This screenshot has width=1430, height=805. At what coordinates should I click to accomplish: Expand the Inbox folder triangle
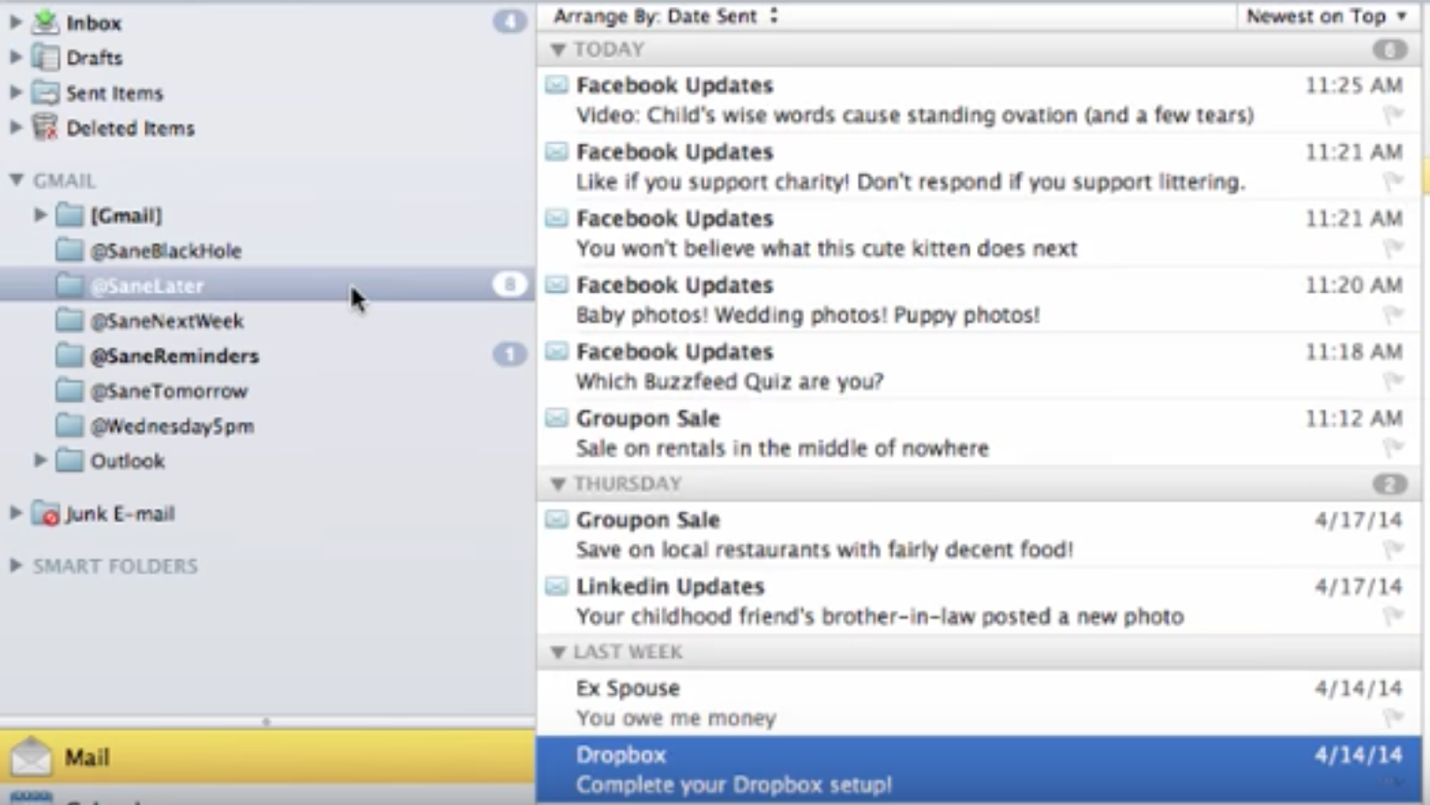[16, 22]
